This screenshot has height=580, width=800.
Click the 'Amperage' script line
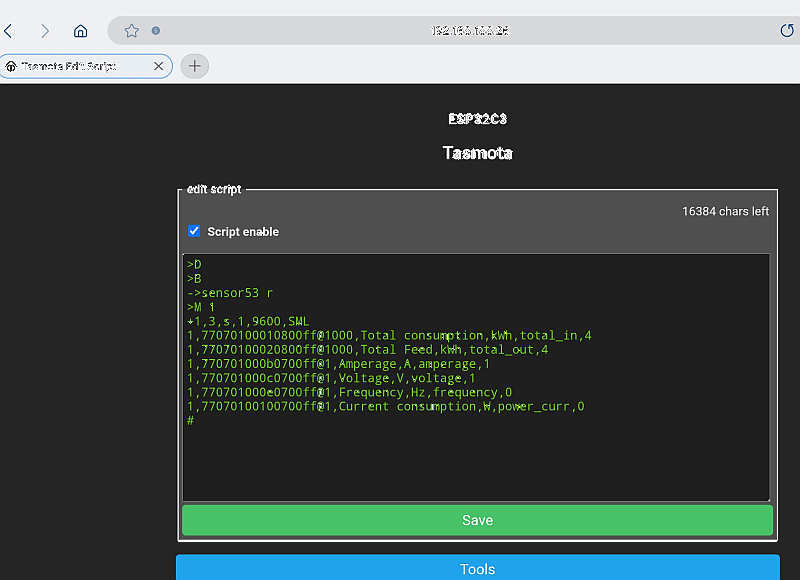pos(338,364)
